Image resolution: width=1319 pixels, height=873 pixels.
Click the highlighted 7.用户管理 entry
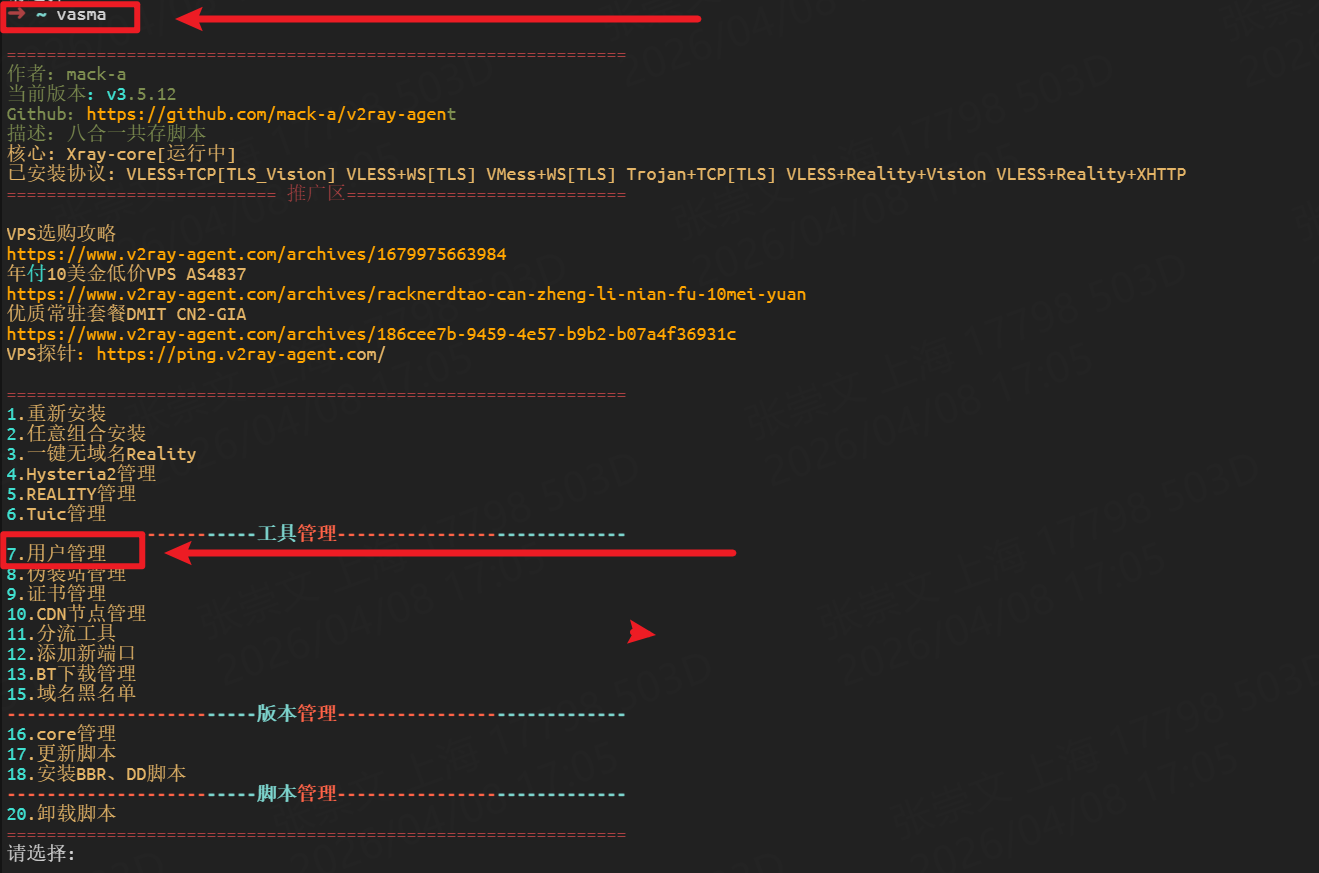coord(56,553)
